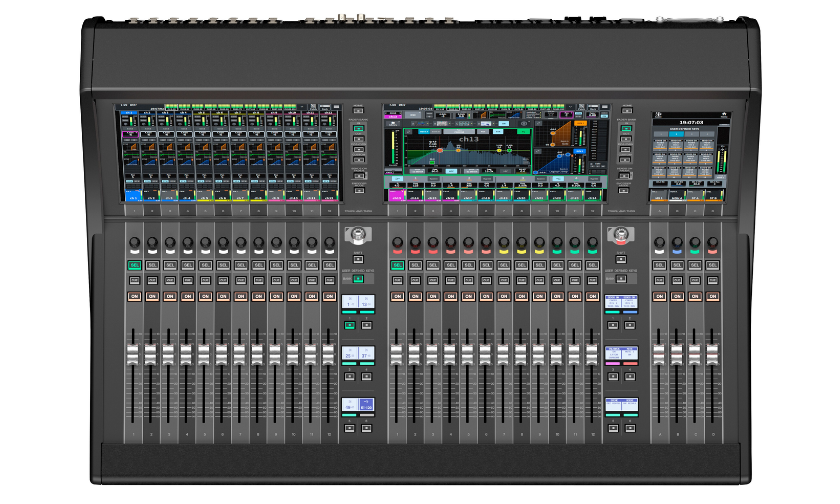Click green-ringed encoder on center section channel 12
This screenshot has width=840, height=504.
pyautogui.click(x=592, y=244)
